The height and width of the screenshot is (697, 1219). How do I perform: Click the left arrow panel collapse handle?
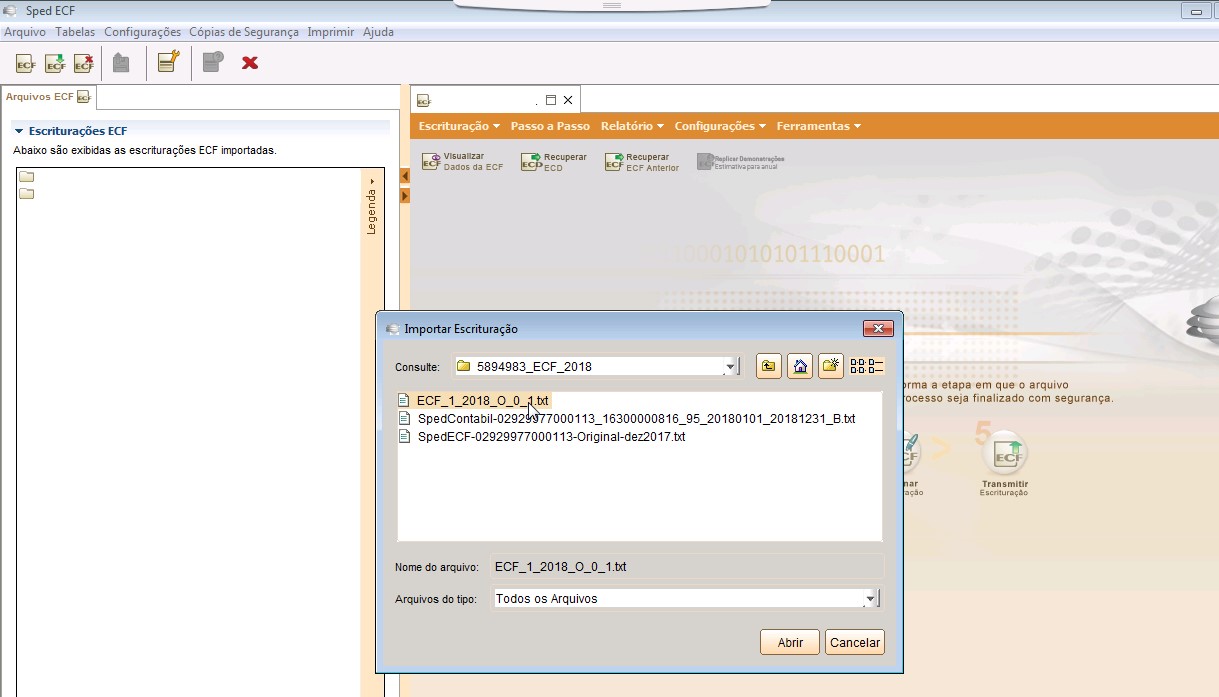[x=404, y=176]
